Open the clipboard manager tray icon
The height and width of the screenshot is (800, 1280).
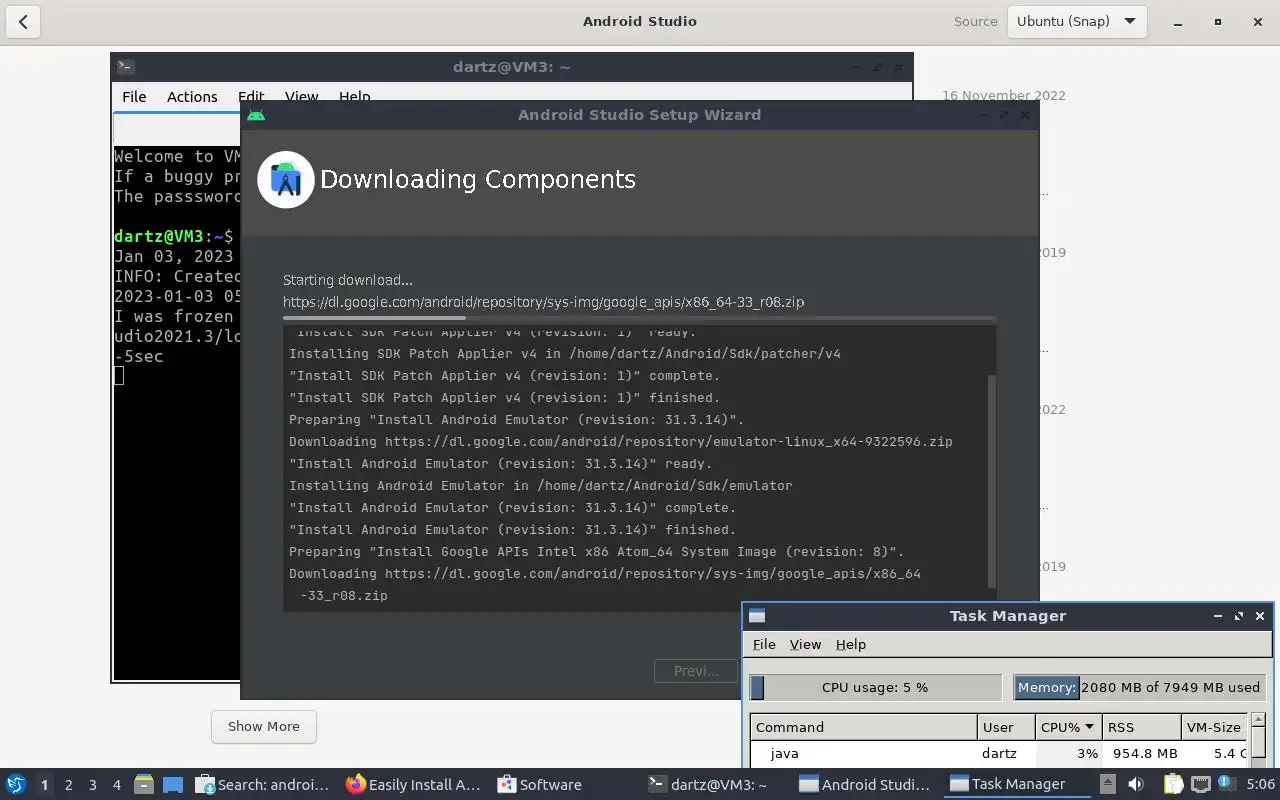[x=1173, y=785]
